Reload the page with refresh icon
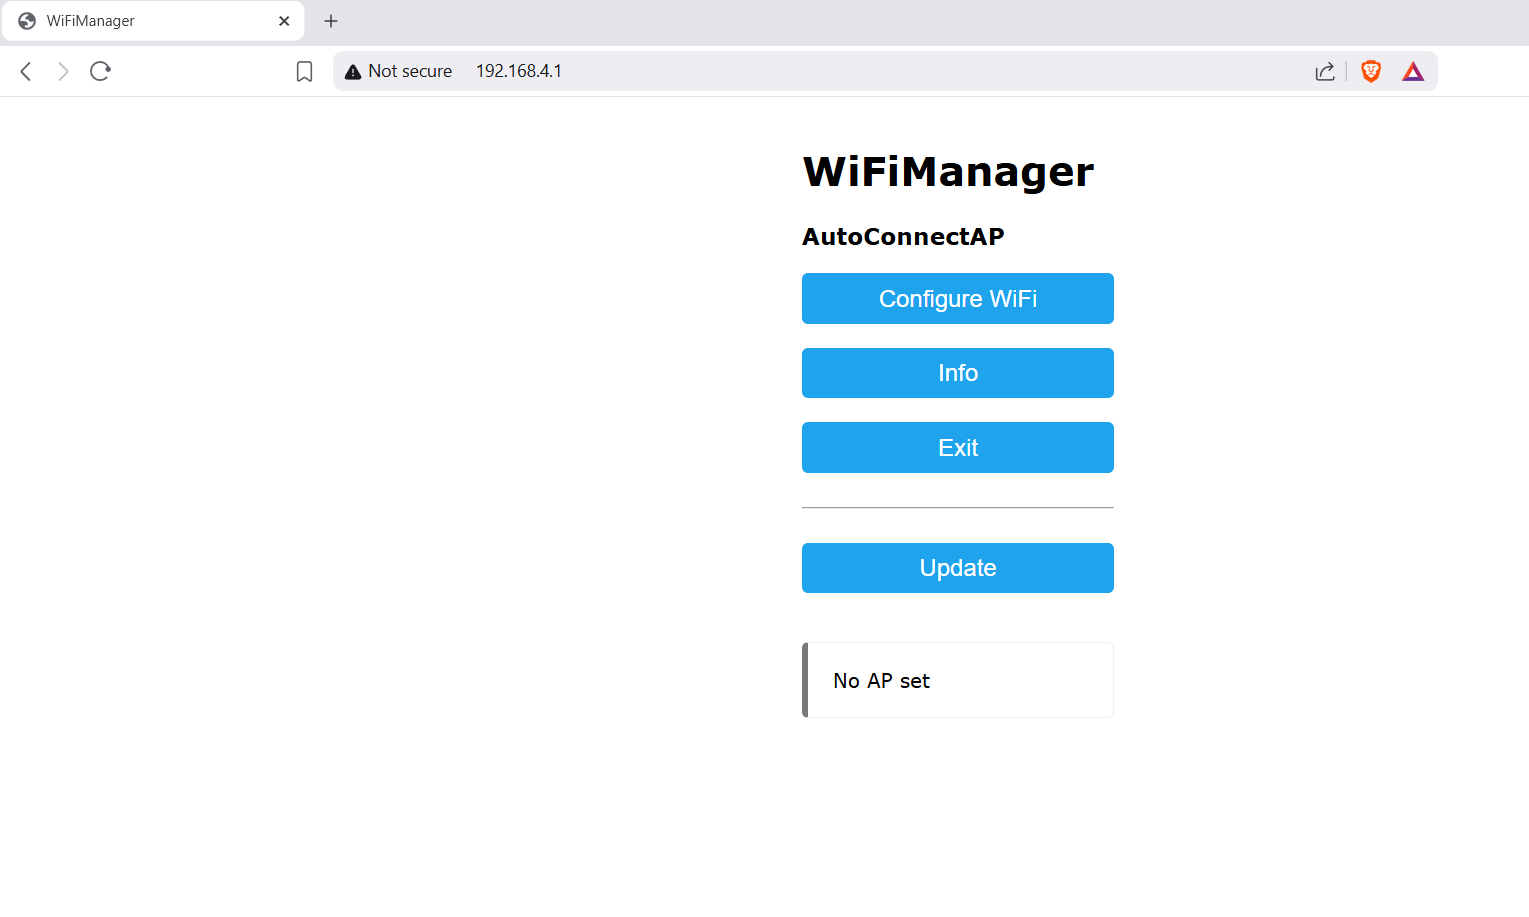Image resolution: width=1529 pixels, height=917 pixels. pyautogui.click(x=100, y=71)
